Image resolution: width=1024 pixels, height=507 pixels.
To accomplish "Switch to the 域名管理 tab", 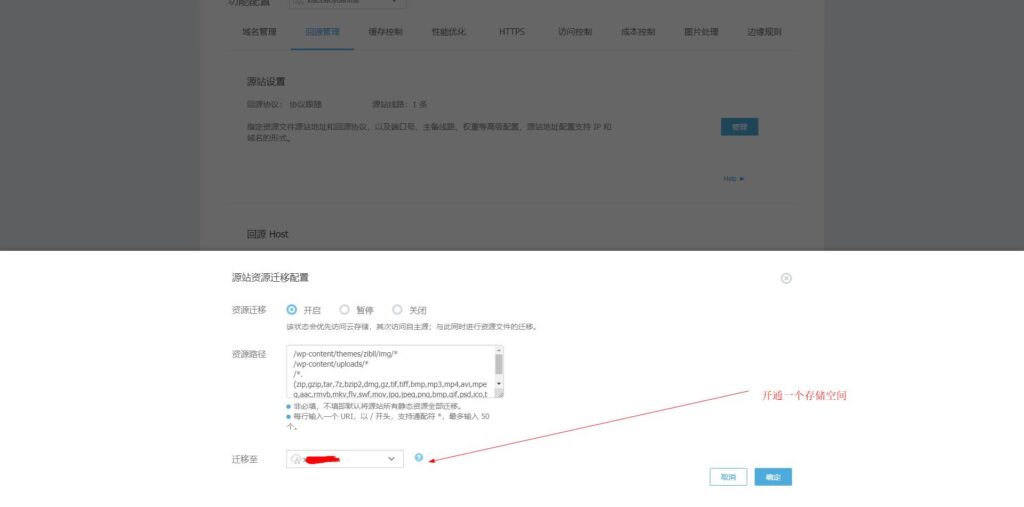I will coord(259,31).
